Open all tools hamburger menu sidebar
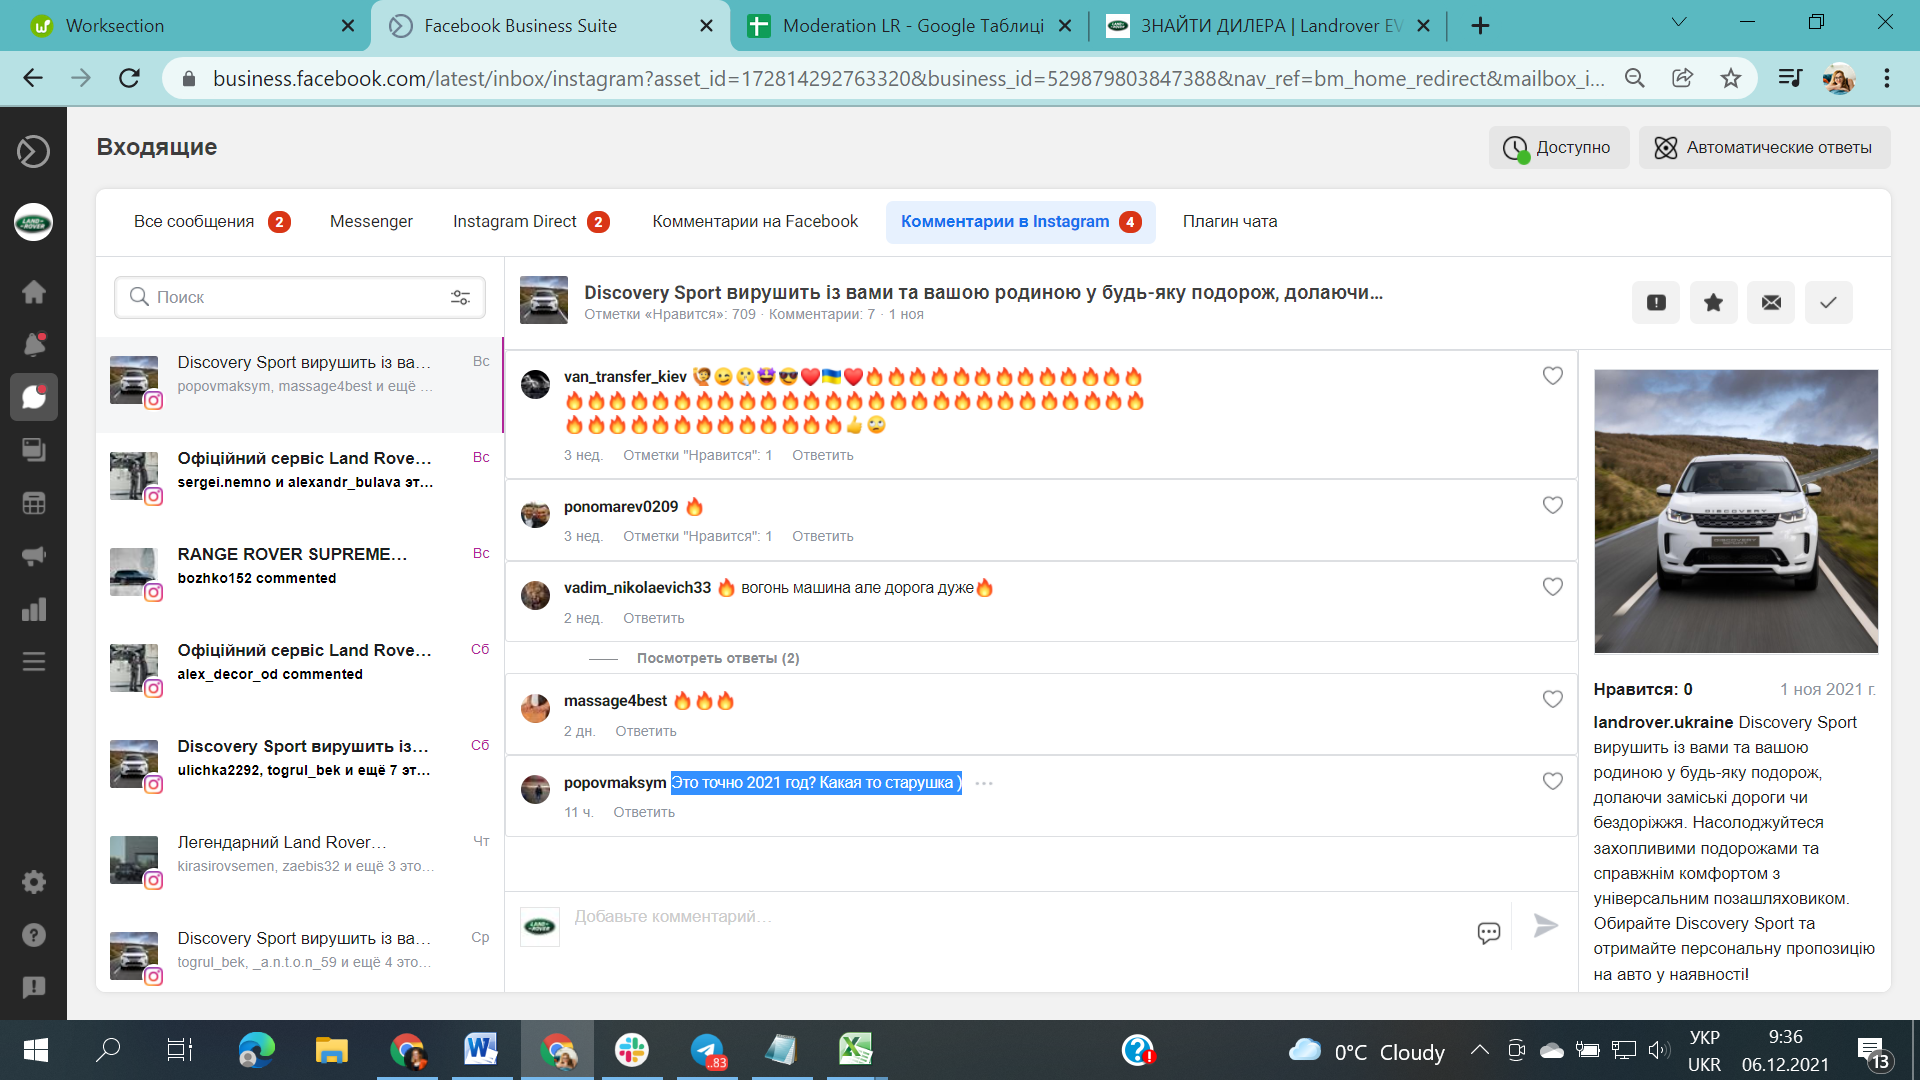Viewport: 1920px width, 1080px height. (34, 662)
